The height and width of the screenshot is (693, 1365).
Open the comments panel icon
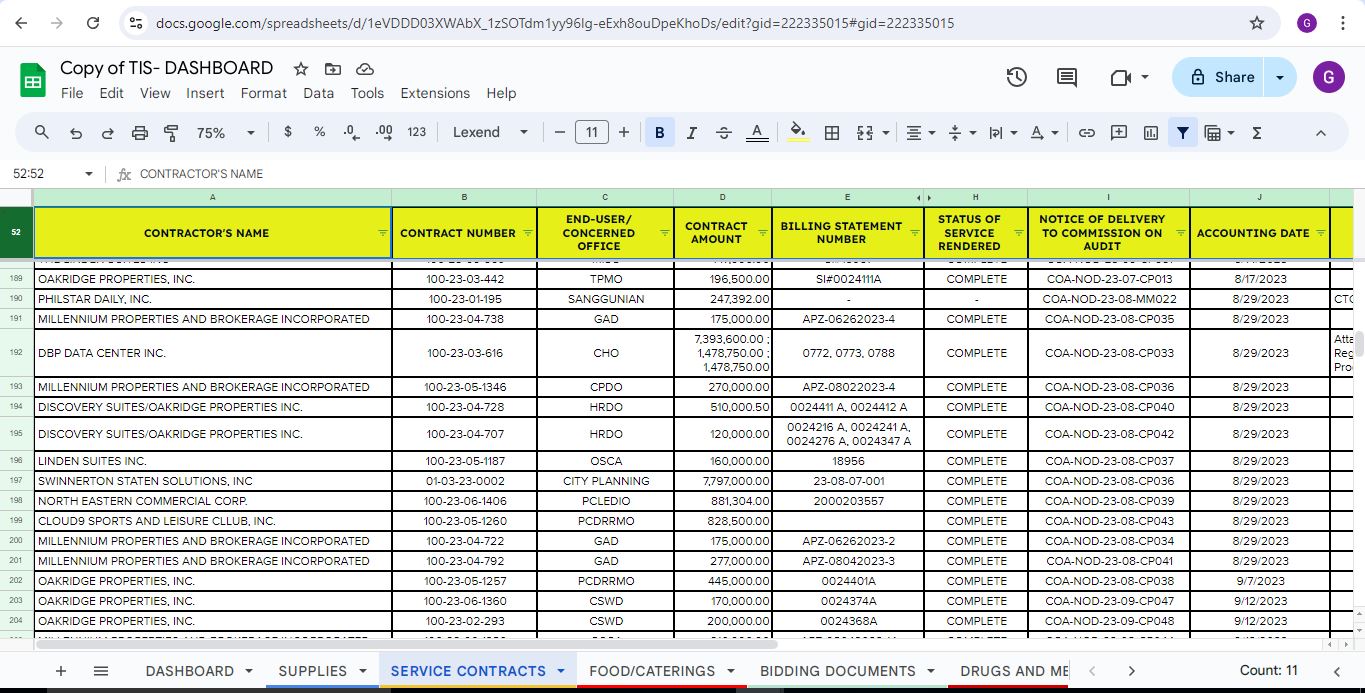click(x=1067, y=77)
